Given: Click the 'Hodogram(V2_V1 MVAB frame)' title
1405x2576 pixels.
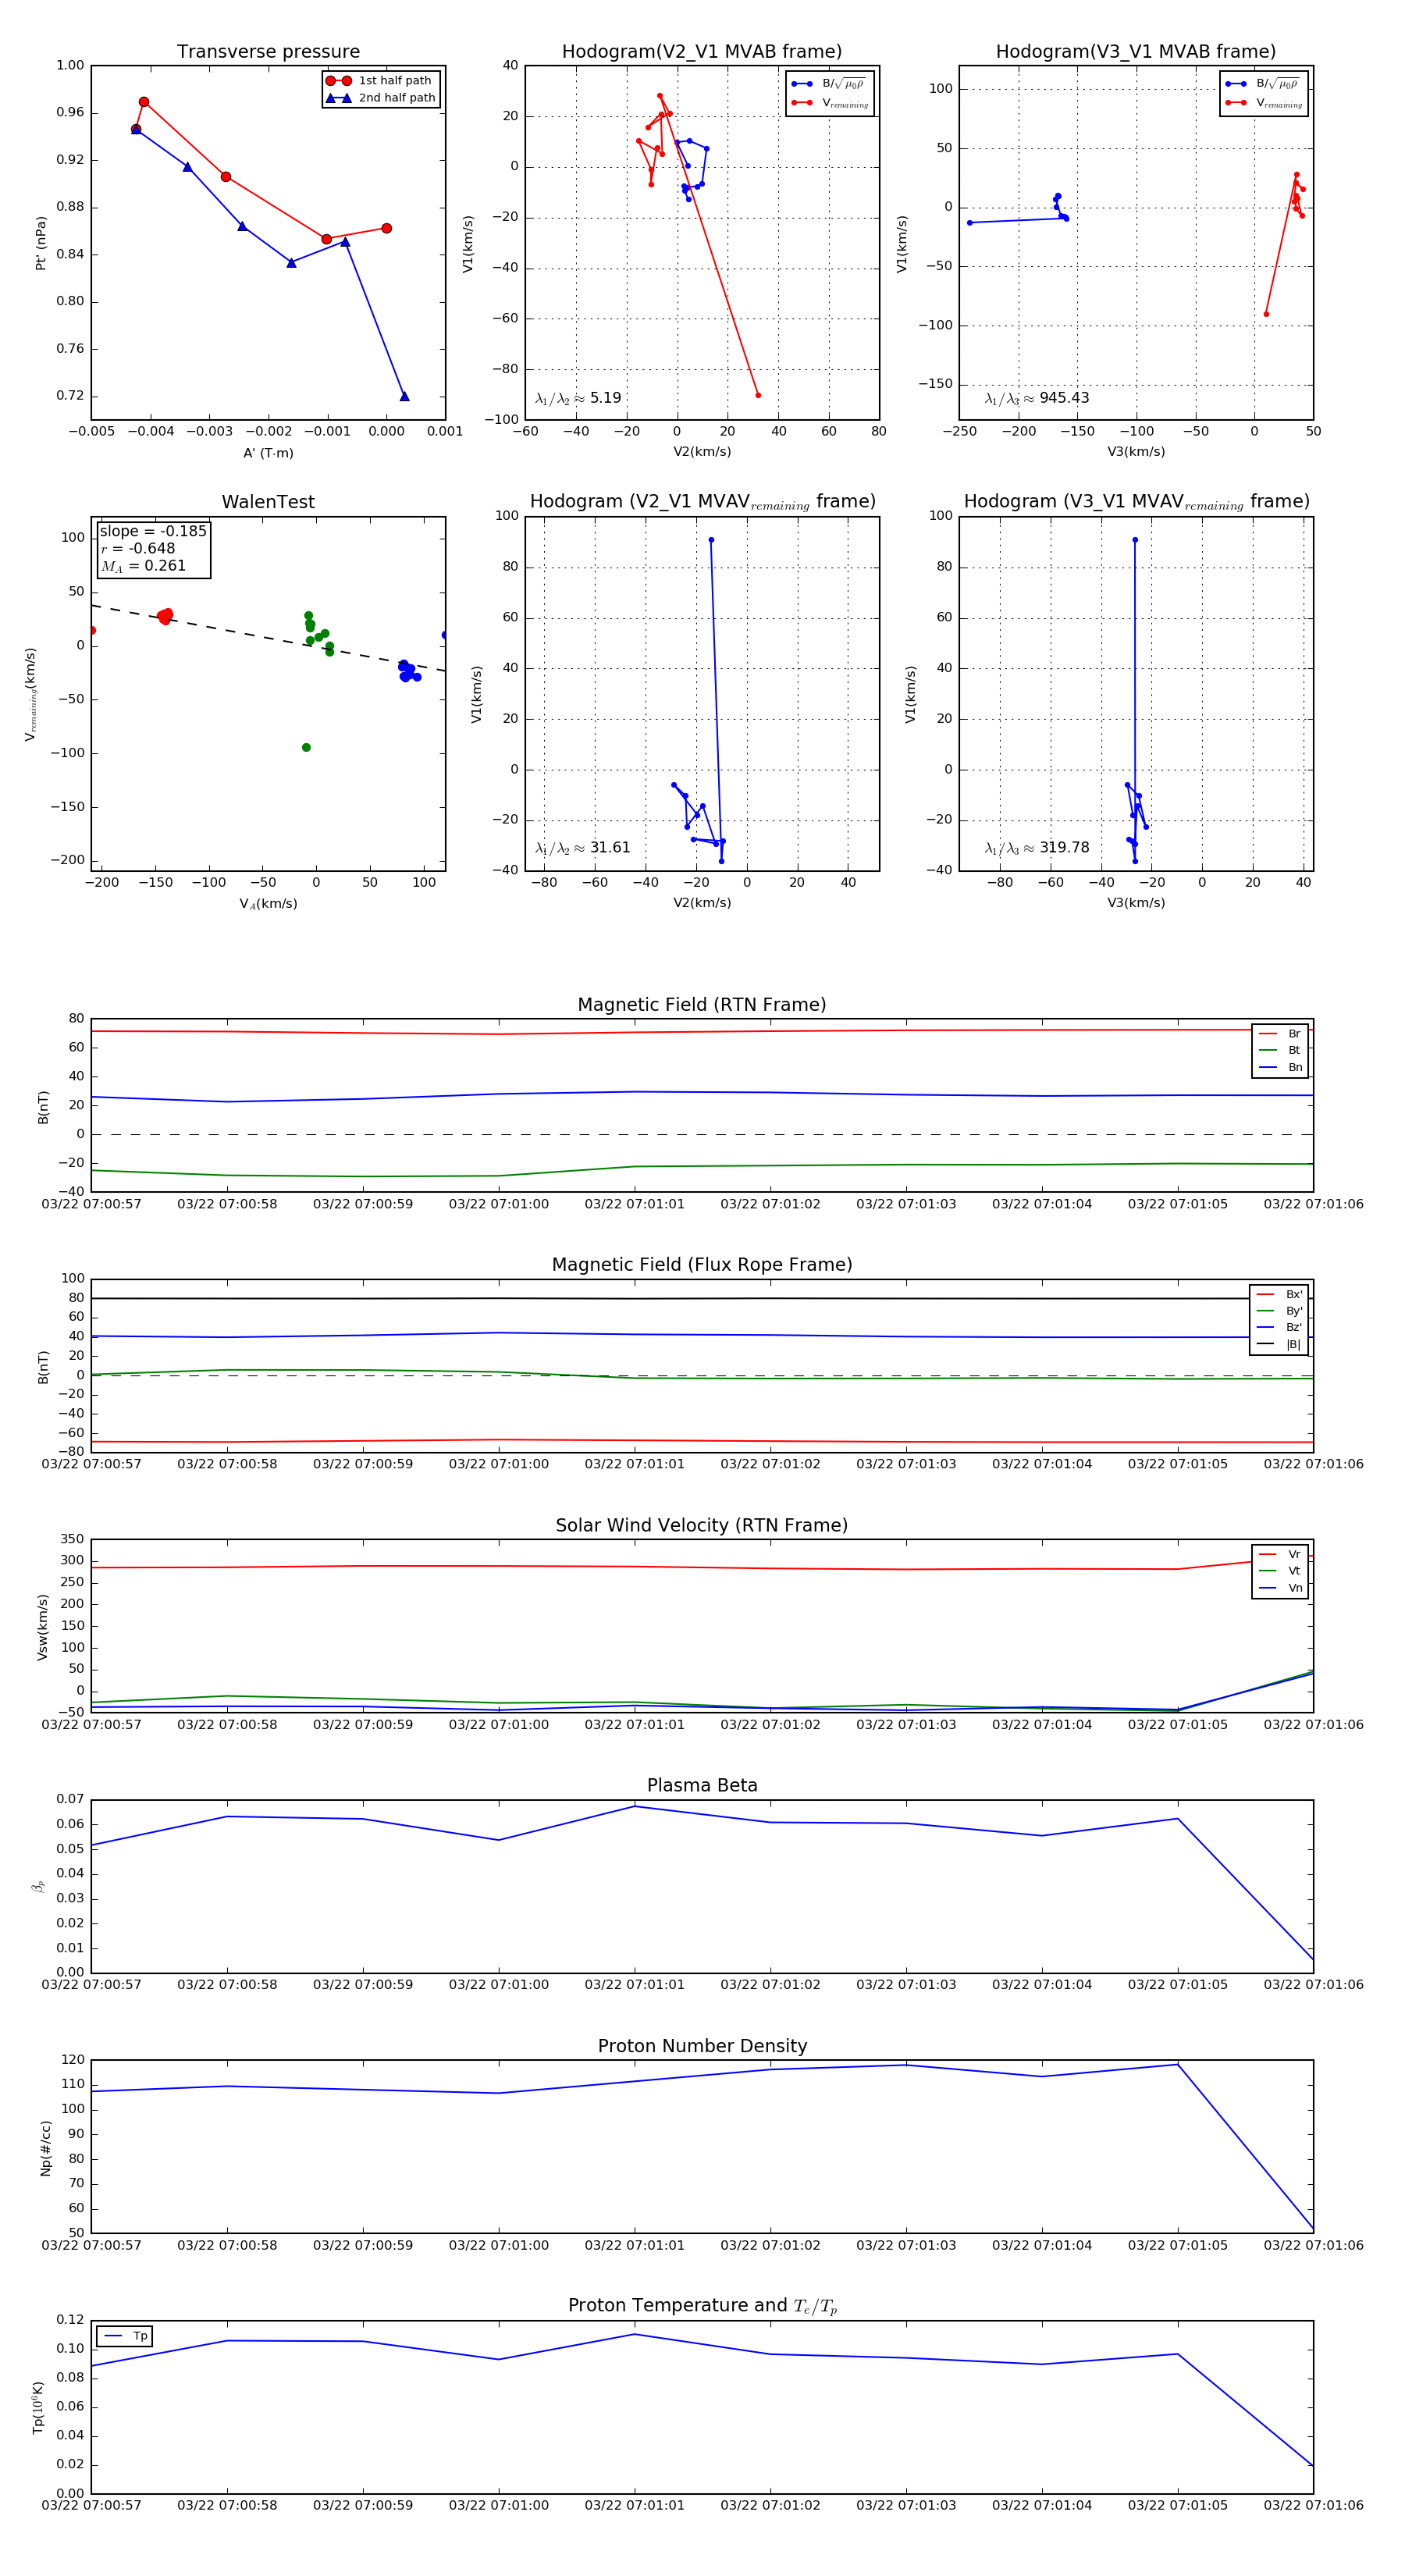Looking at the screenshot, I should pyautogui.click(x=702, y=51).
